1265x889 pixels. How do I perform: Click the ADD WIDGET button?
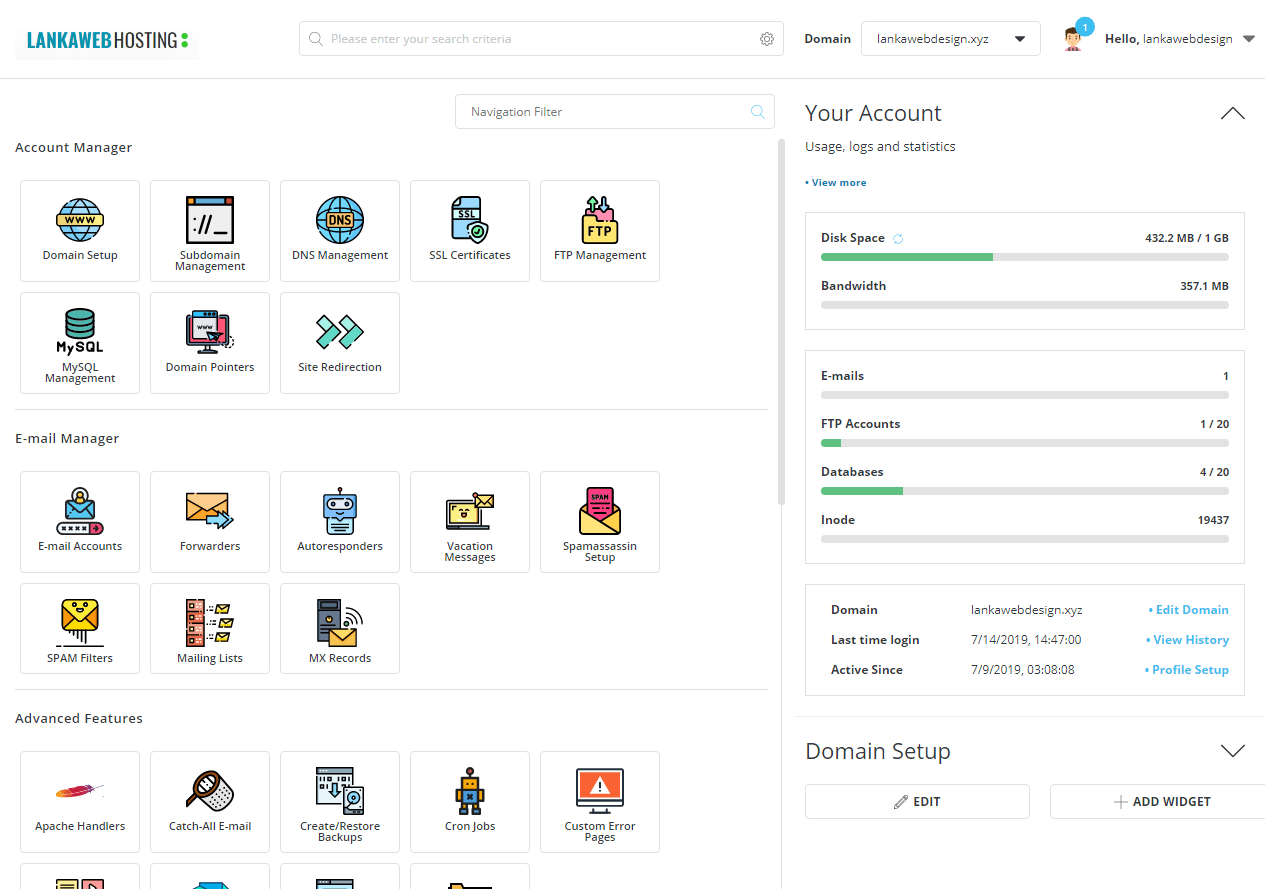[1157, 802]
